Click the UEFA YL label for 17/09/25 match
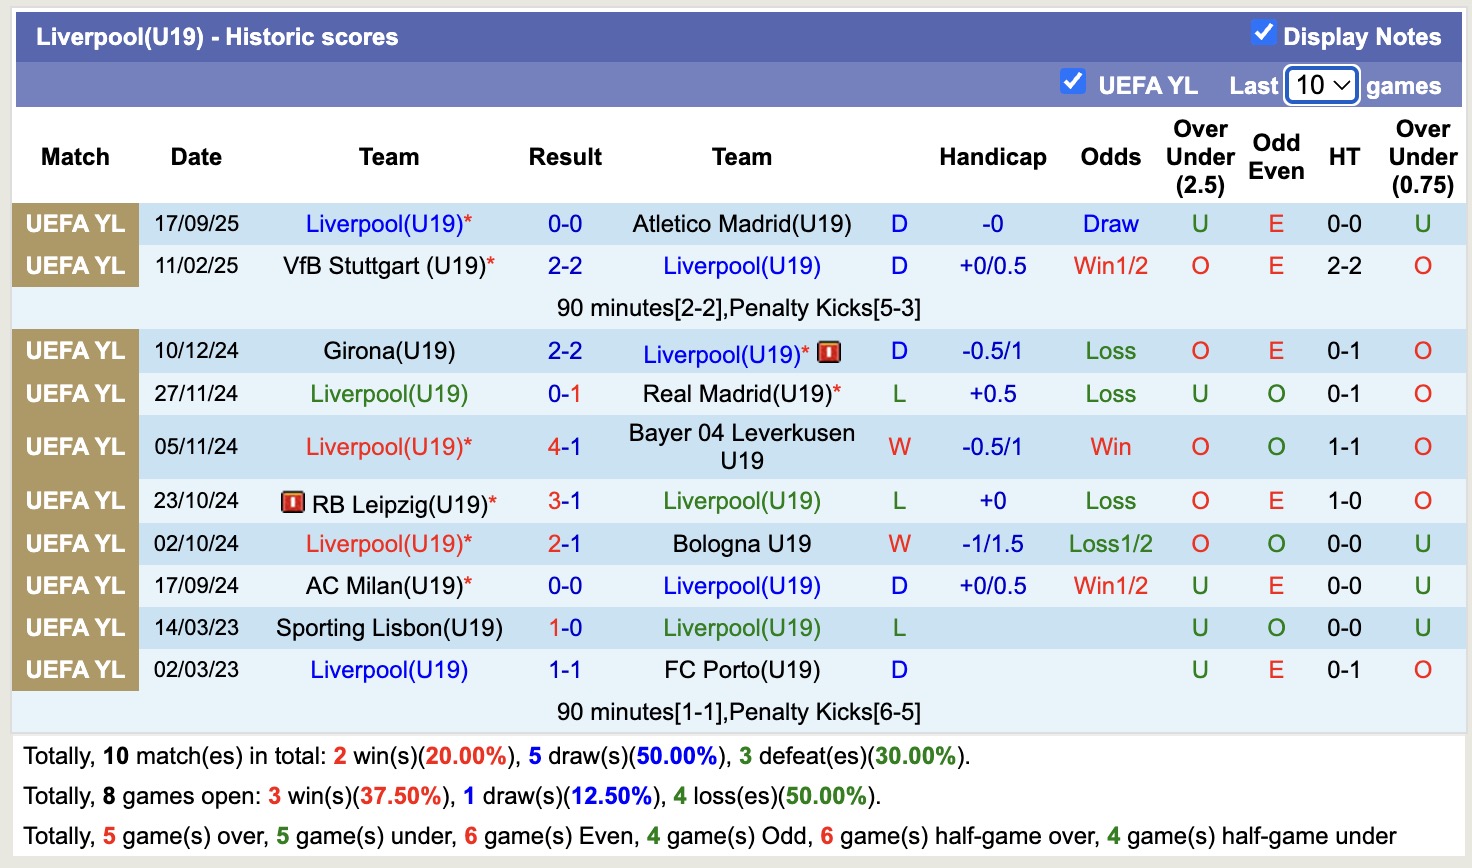This screenshot has height=868, width=1472. point(75,224)
